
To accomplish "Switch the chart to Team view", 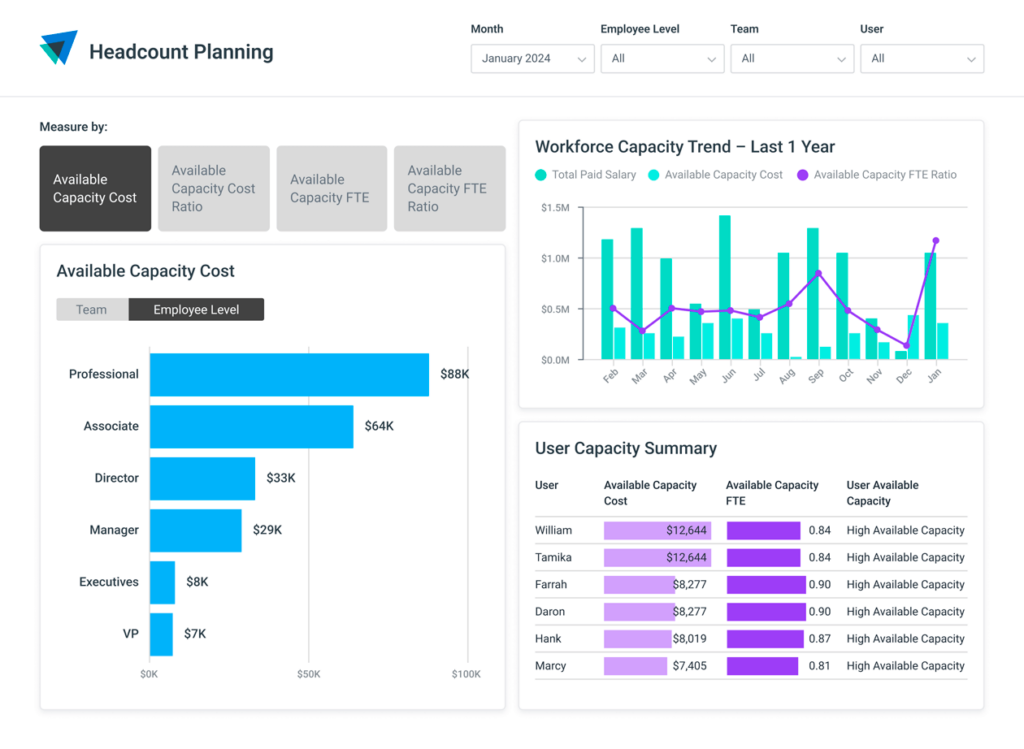I will (x=92, y=310).
